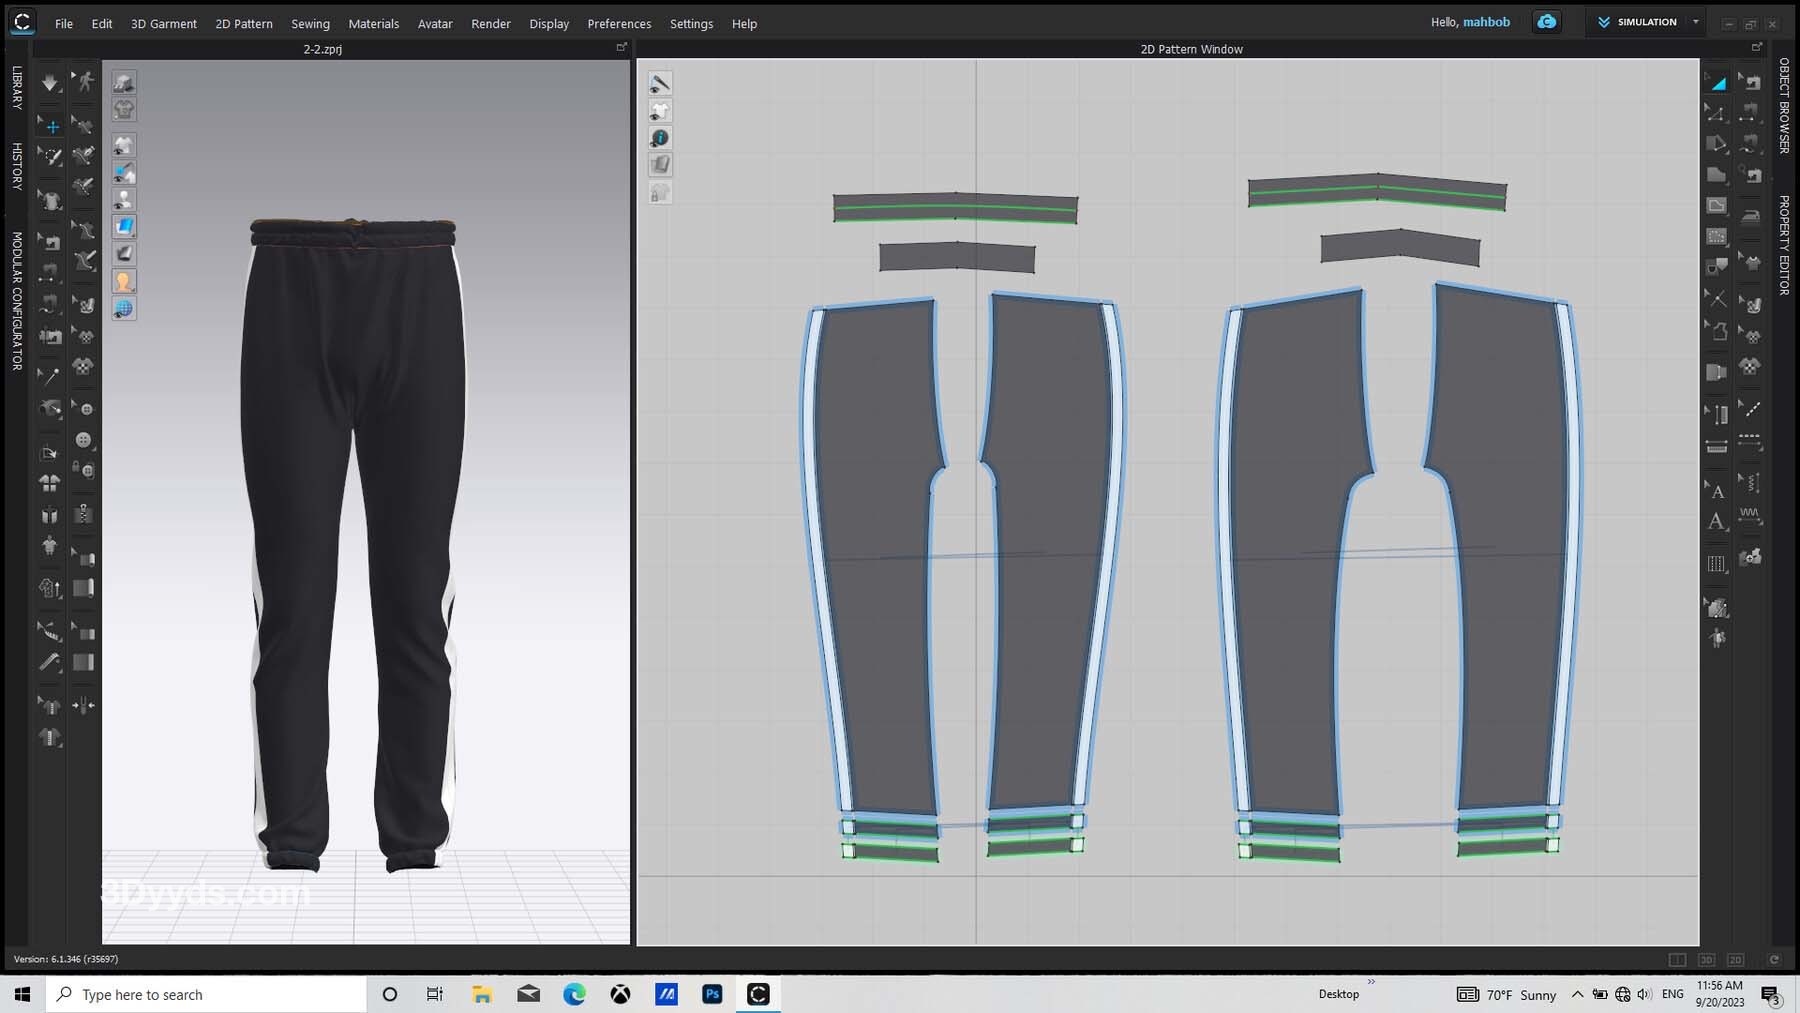
Task: Open Photoshop from the Windows taskbar
Action: coord(712,994)
